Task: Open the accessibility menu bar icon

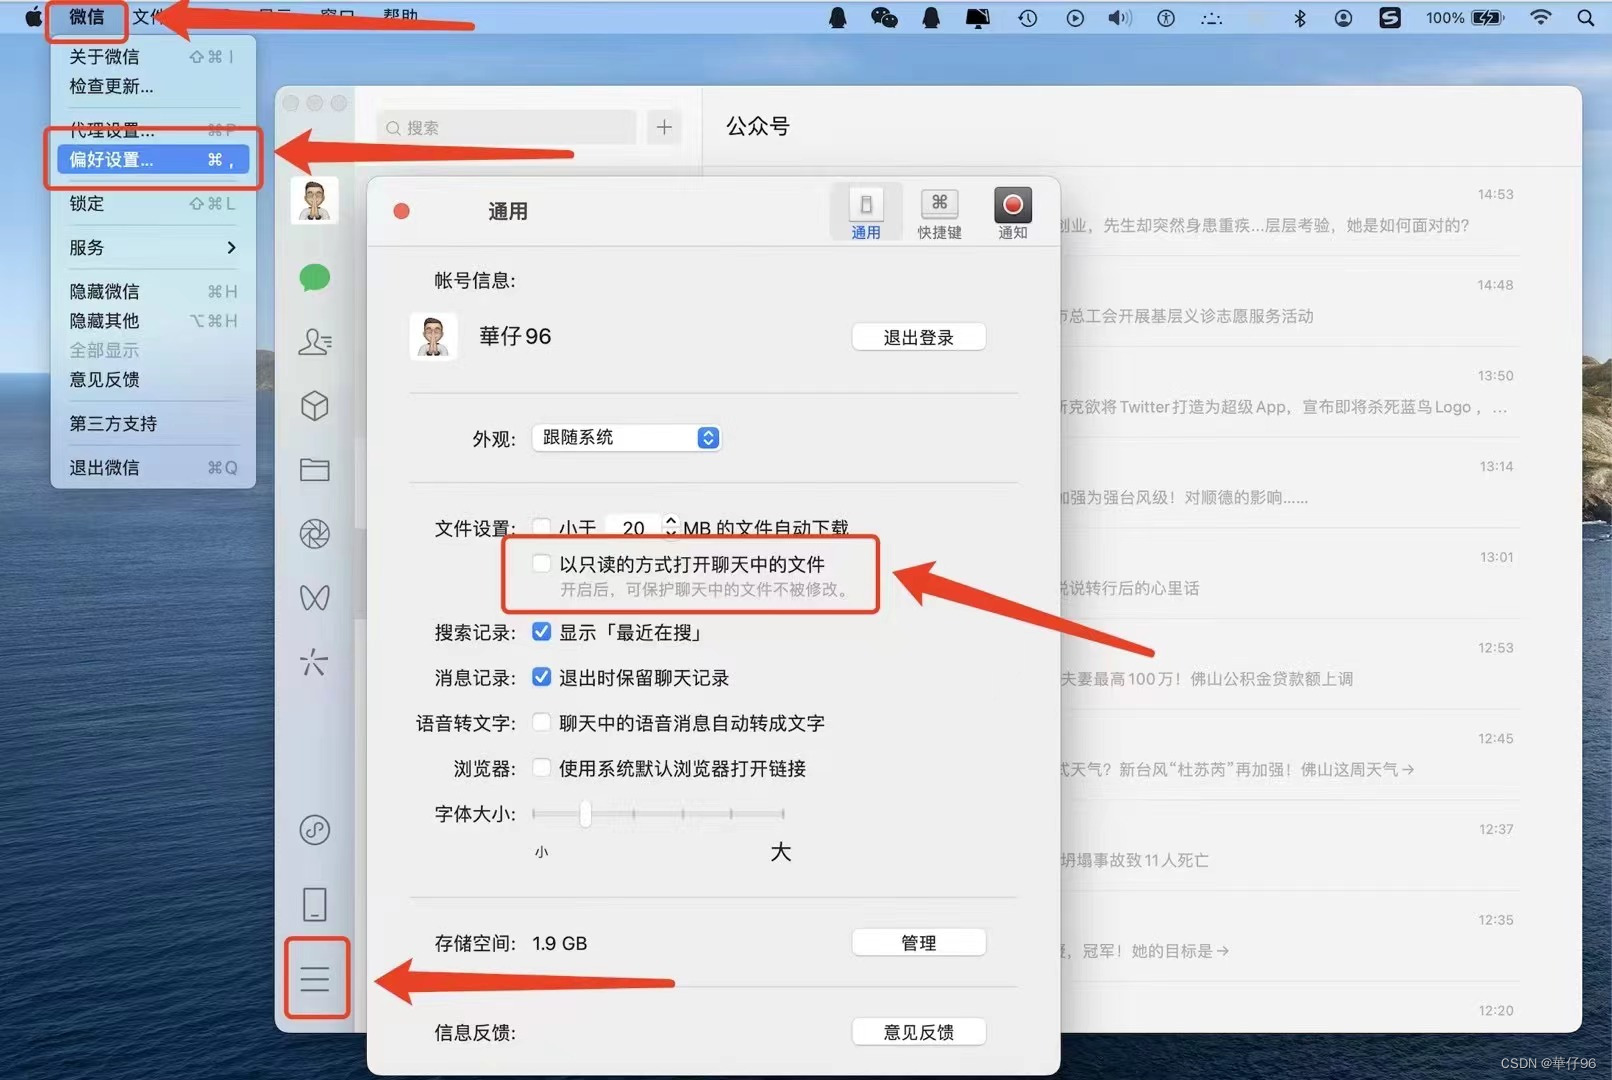Action: (1166, 17)
